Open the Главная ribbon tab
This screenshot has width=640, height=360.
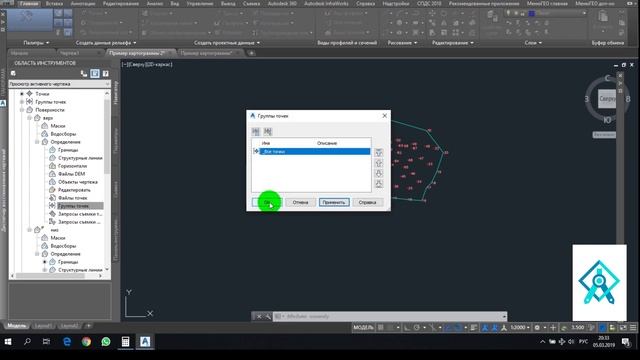tap(29, 3)
